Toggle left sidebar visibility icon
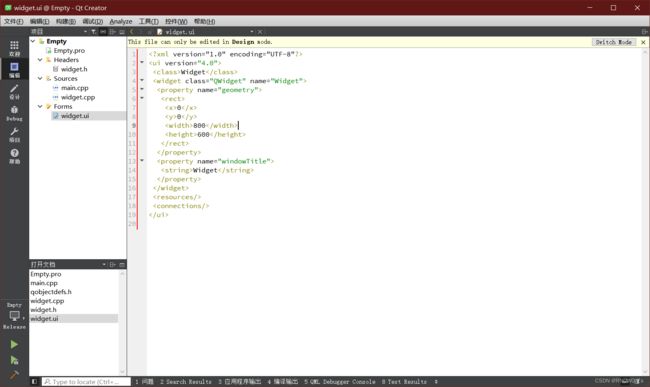This screenshot has width=650, height=387. (34, 381)
